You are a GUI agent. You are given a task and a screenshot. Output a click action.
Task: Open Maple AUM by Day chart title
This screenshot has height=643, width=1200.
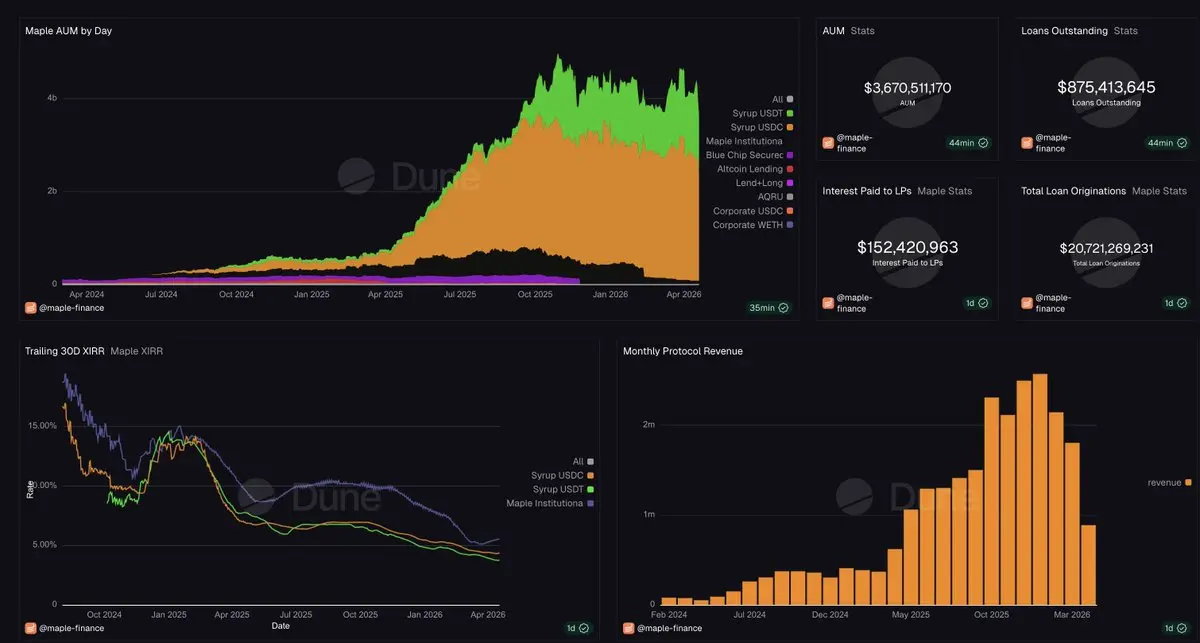click(68, 31)
